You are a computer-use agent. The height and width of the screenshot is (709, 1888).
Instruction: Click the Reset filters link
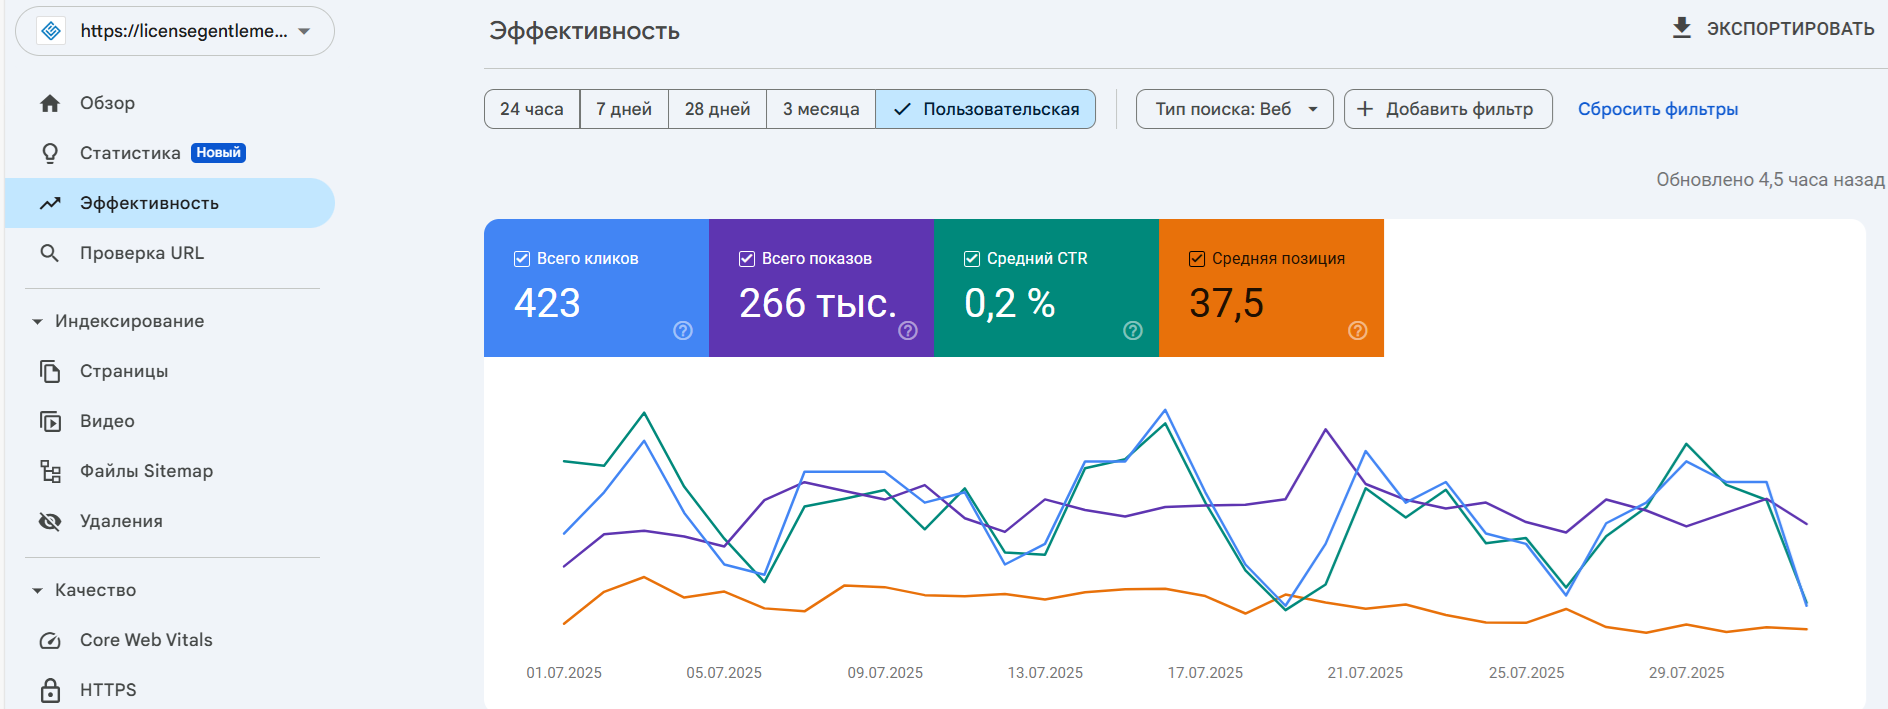[1657, 109]
